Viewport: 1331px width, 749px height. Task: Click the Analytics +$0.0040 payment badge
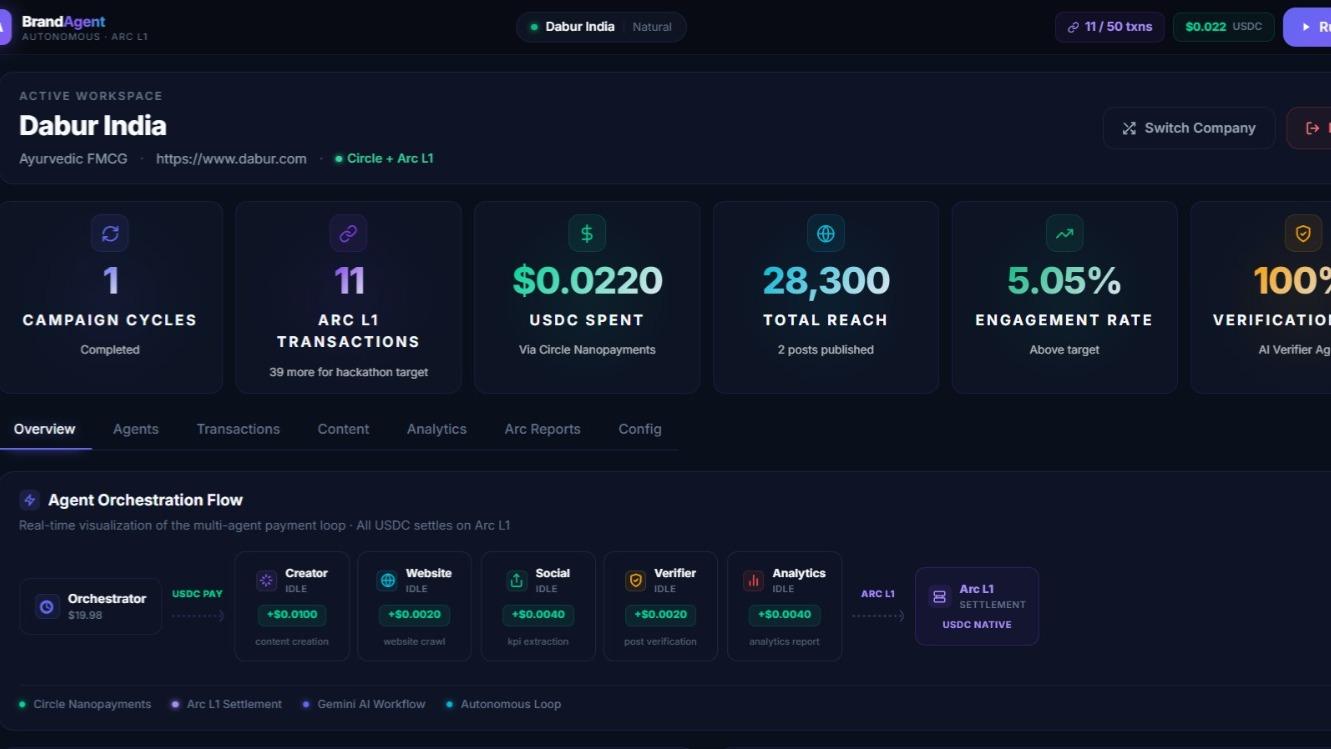coord(784,614)
